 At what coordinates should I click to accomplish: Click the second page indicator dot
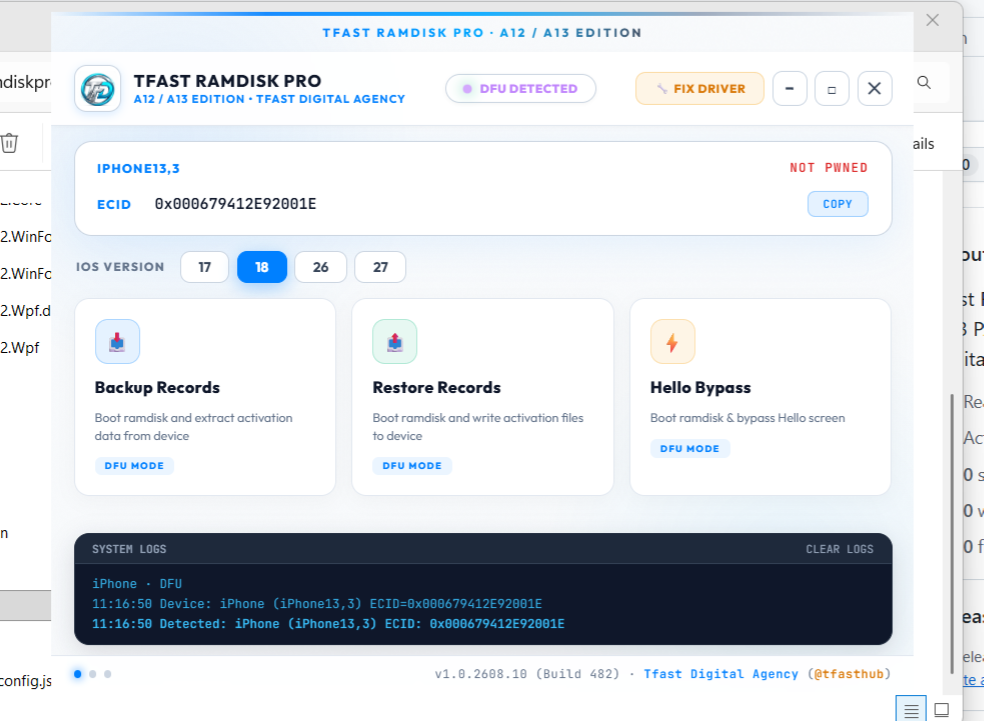(93, 674)
